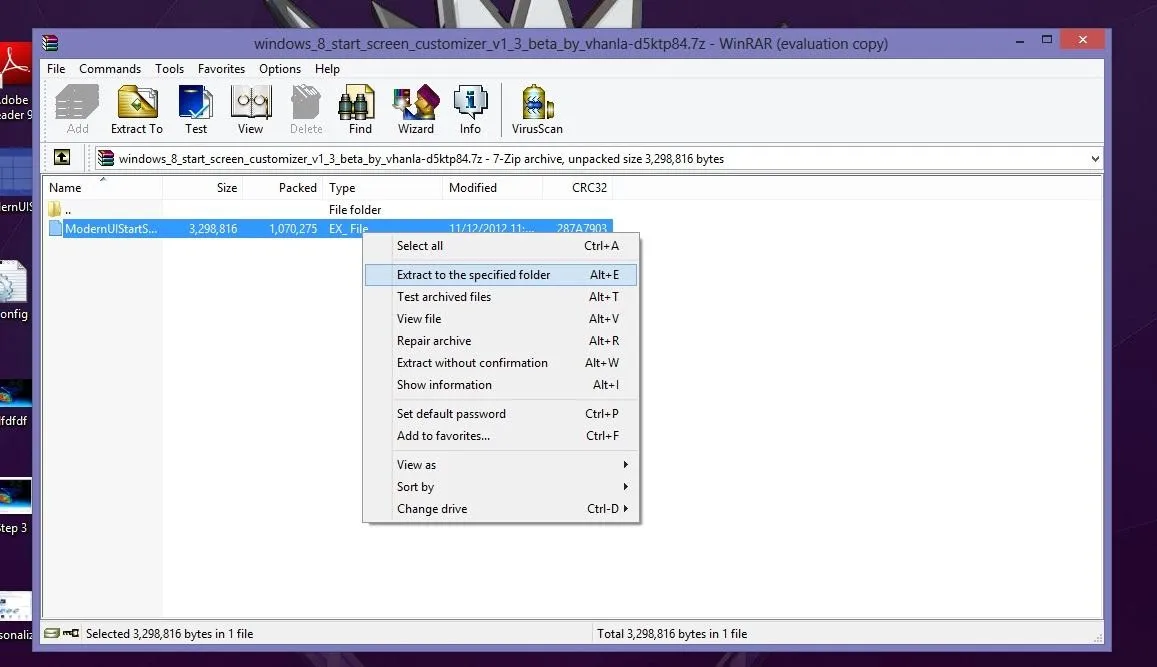Open the Help menu
The image size is (1157, 667).
(327, 69)
